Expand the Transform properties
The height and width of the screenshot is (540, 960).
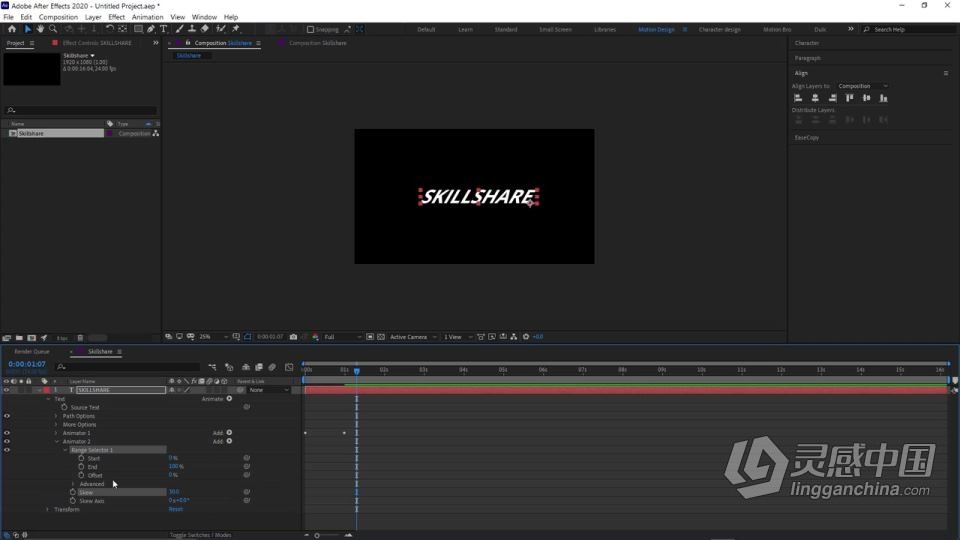click(47, 509)
